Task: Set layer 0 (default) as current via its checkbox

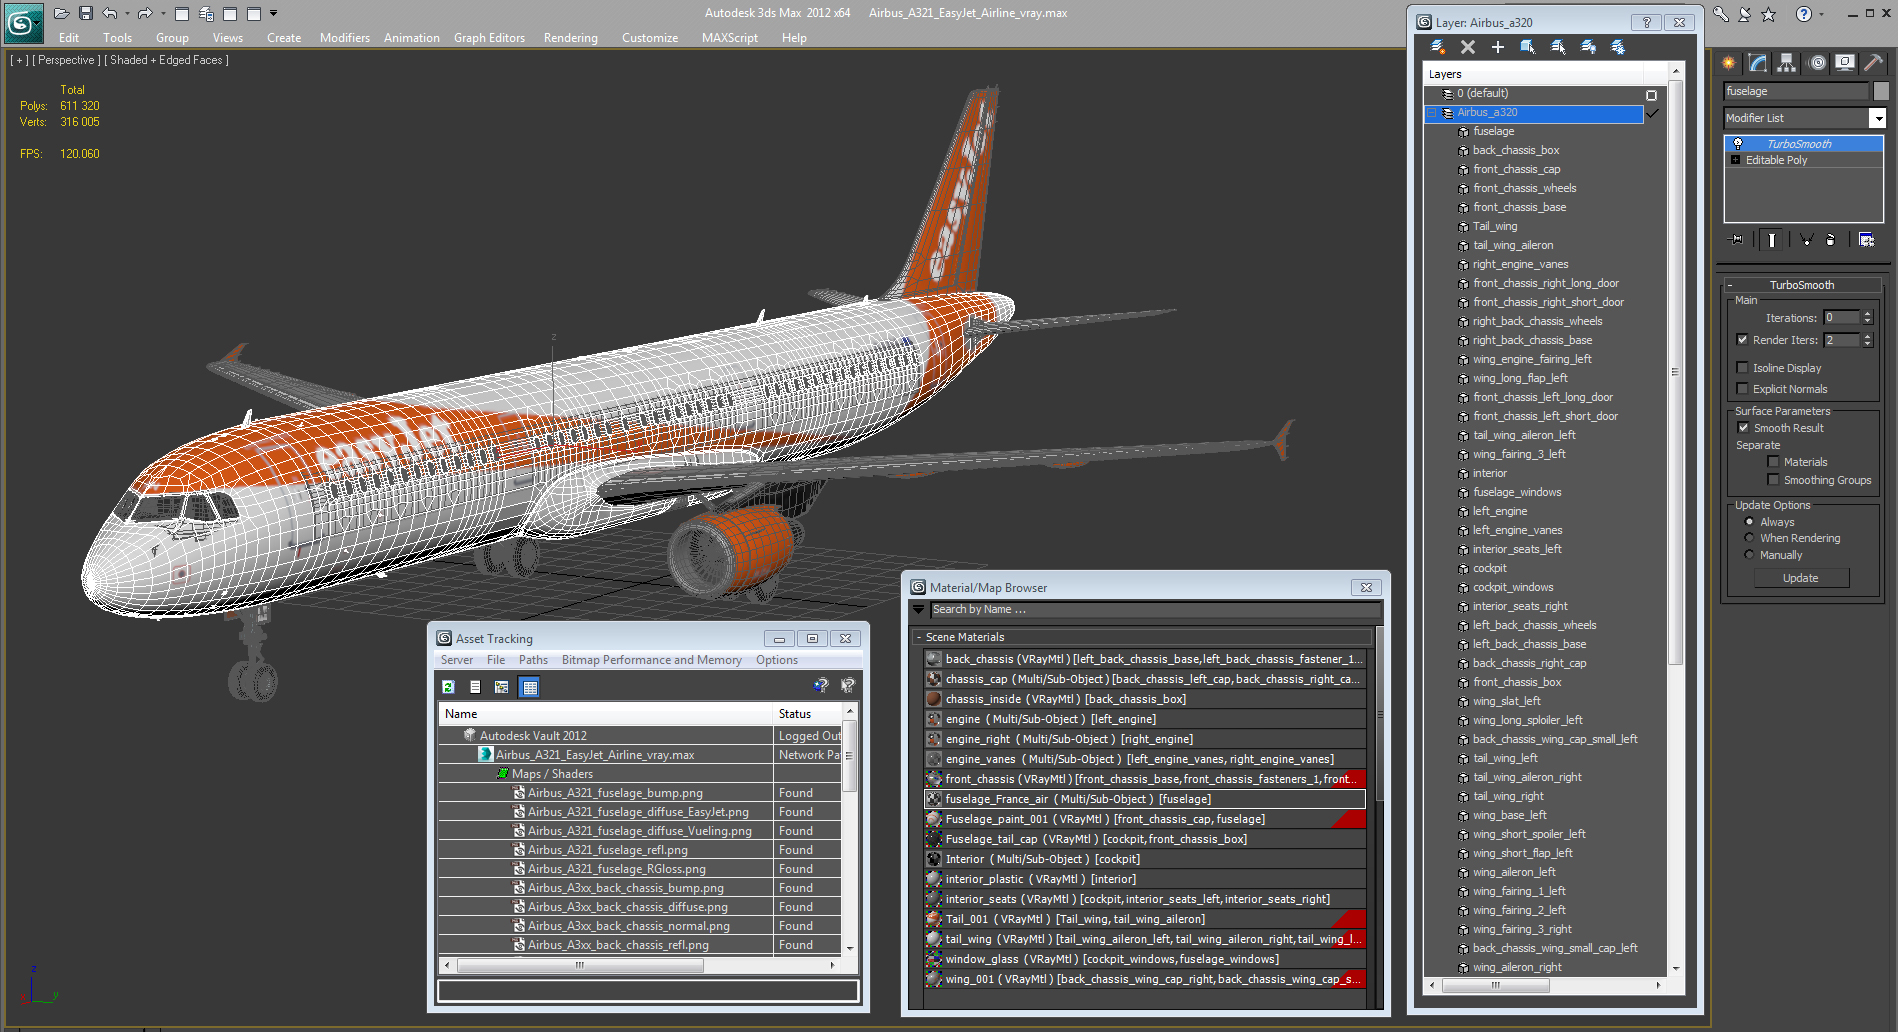Action: [1651, 95]
